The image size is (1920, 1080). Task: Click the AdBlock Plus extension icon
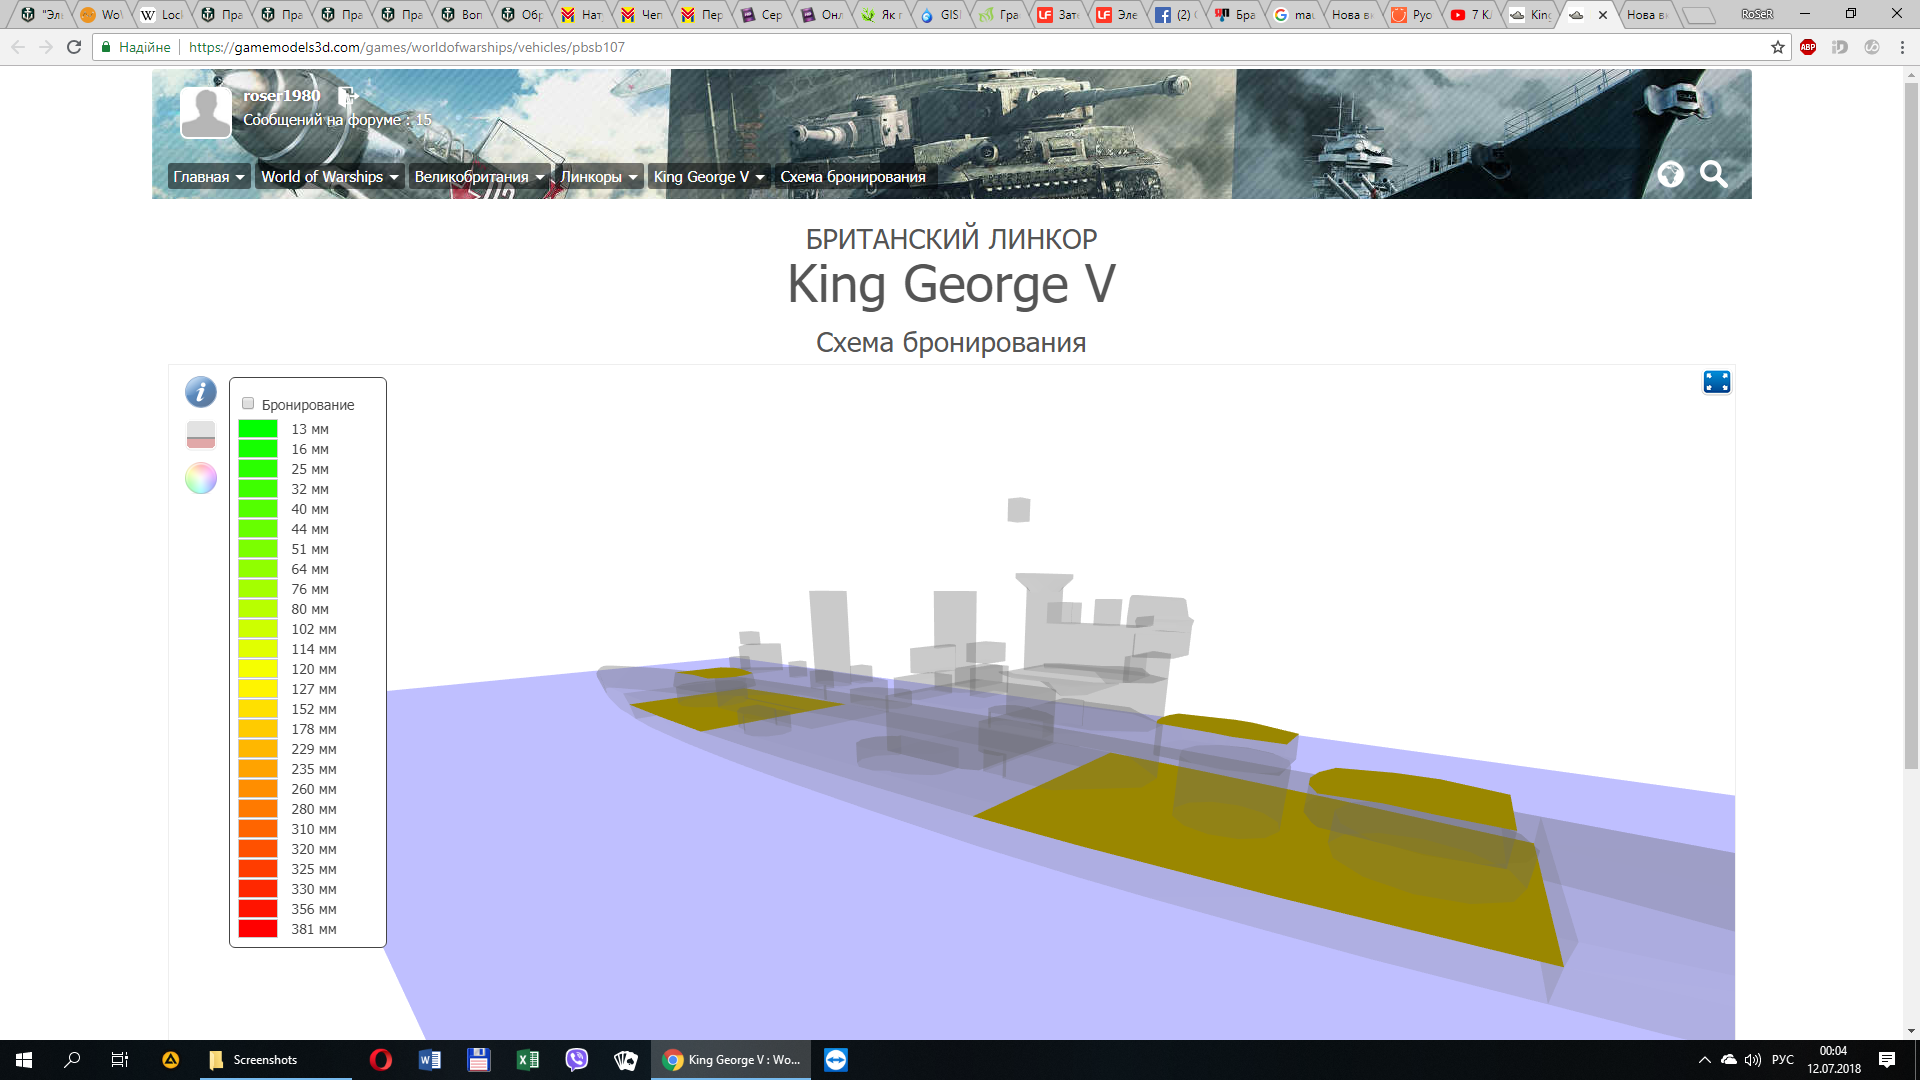[x=1808, y=47]
